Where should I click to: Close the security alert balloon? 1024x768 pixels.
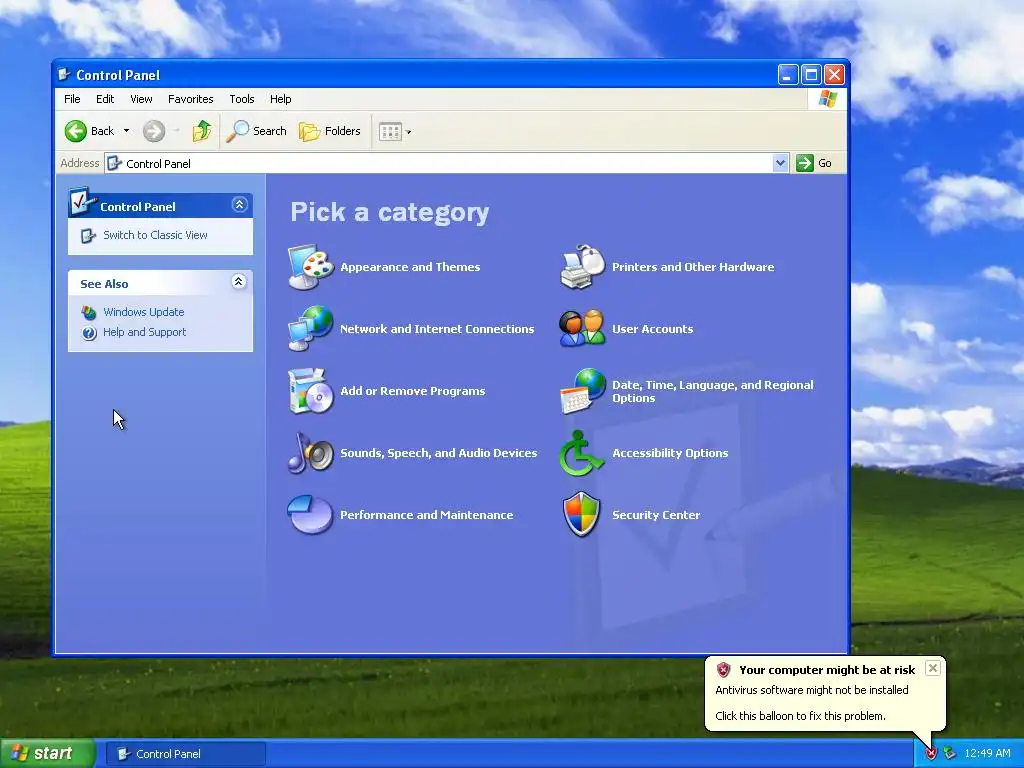click(x=933, y=667)
